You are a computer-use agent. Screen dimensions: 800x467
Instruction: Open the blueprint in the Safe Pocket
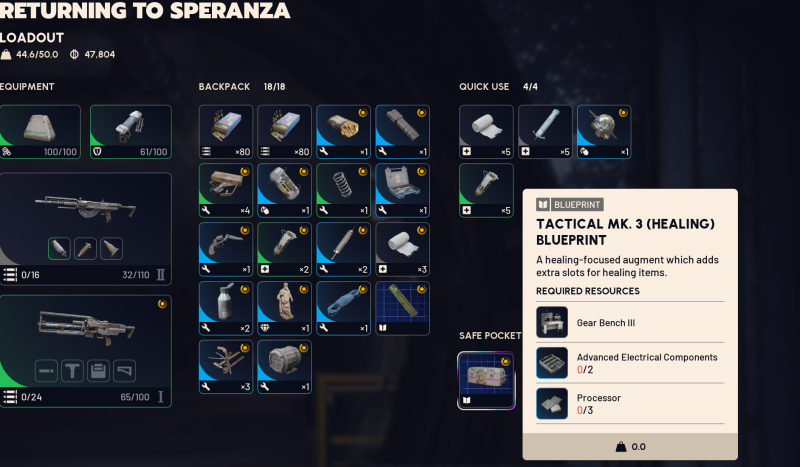coord(486,380)
